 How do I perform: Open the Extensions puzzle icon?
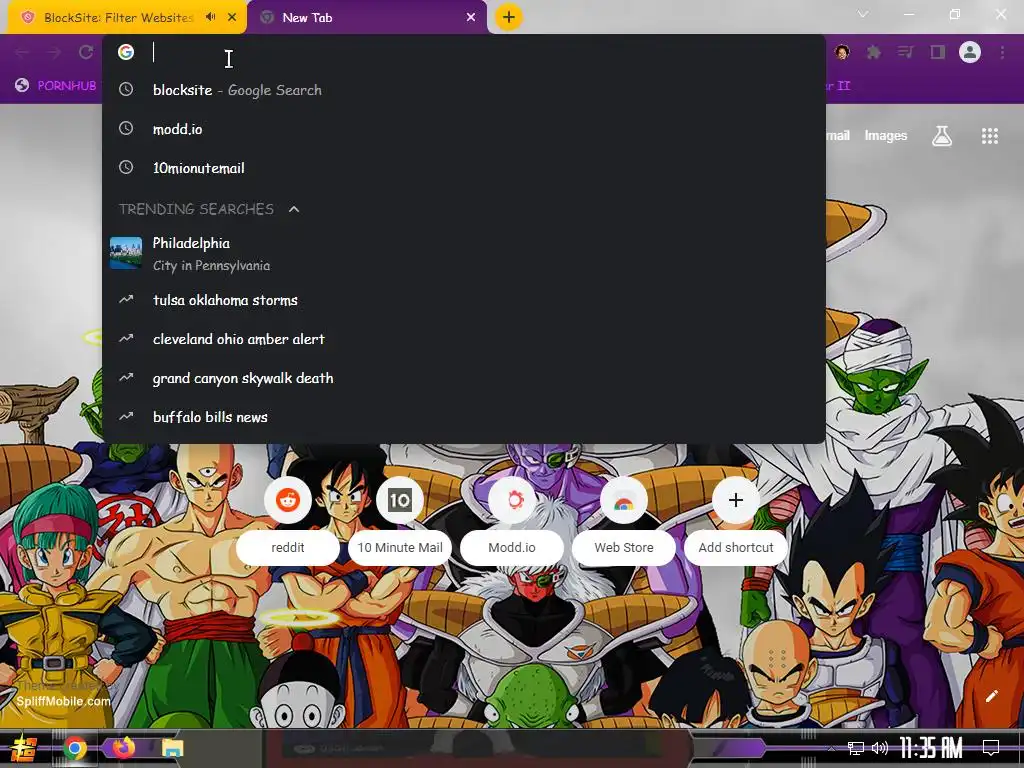[x=874, y=52]
